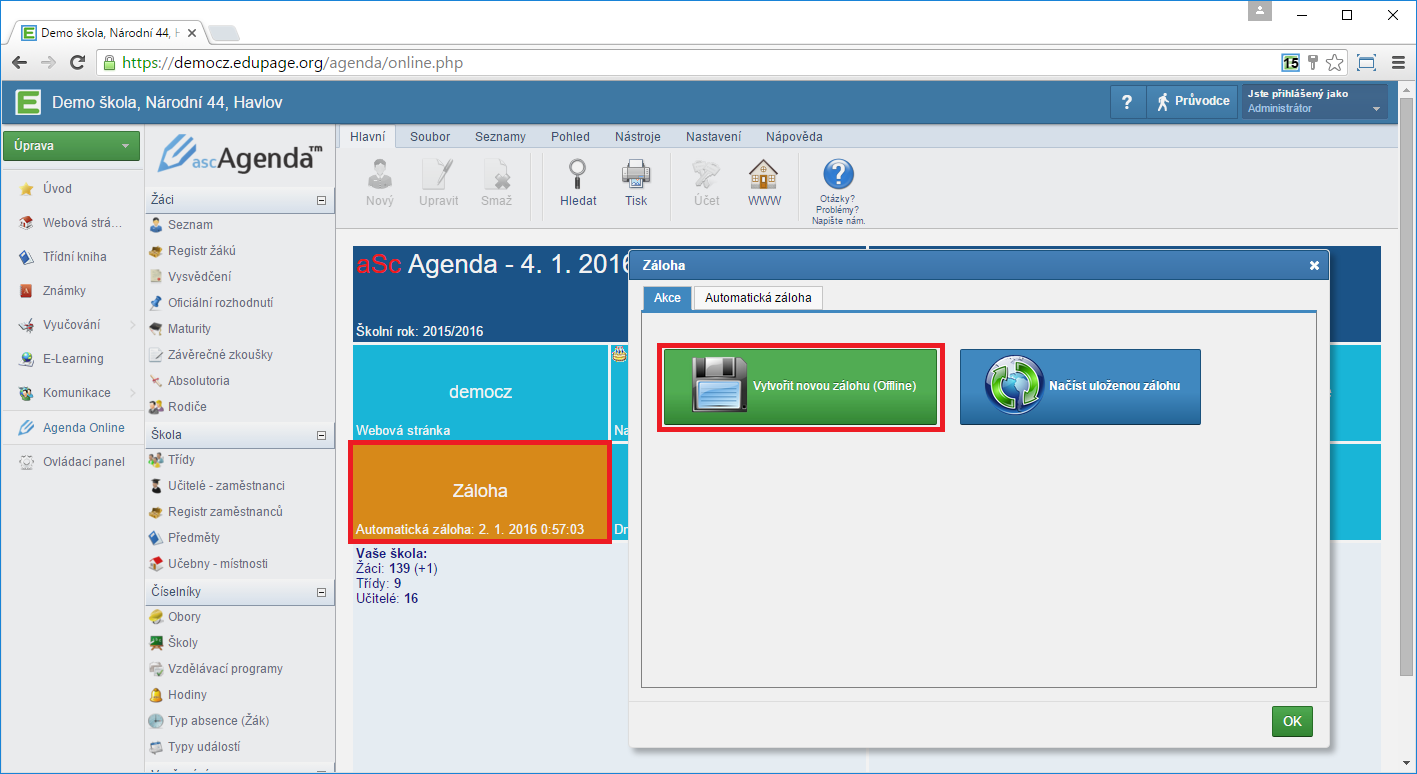This screenshot has height=774, width=1417.
Task: Select Vzdělávací programy item
Action: tap(225, 669)
